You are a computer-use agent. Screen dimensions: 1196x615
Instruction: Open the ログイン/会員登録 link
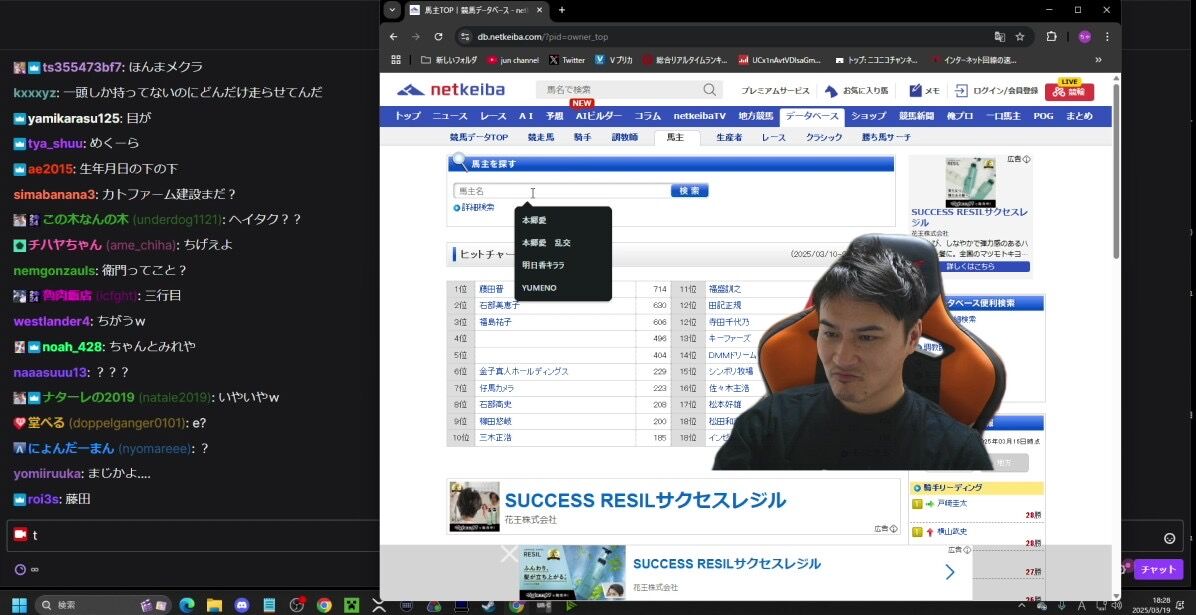(x=996, y=91)
